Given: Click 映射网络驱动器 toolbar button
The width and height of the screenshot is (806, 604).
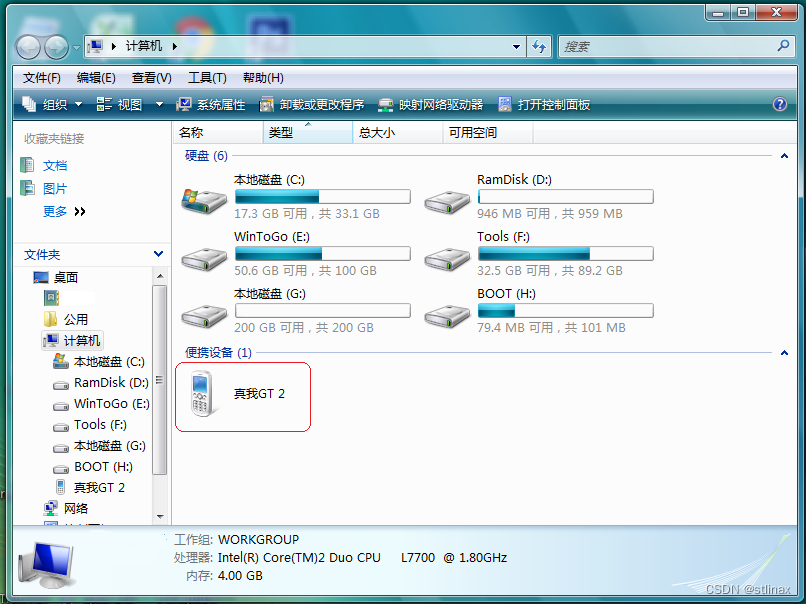Looking at the screenshot, I should (x=430, y=105).
